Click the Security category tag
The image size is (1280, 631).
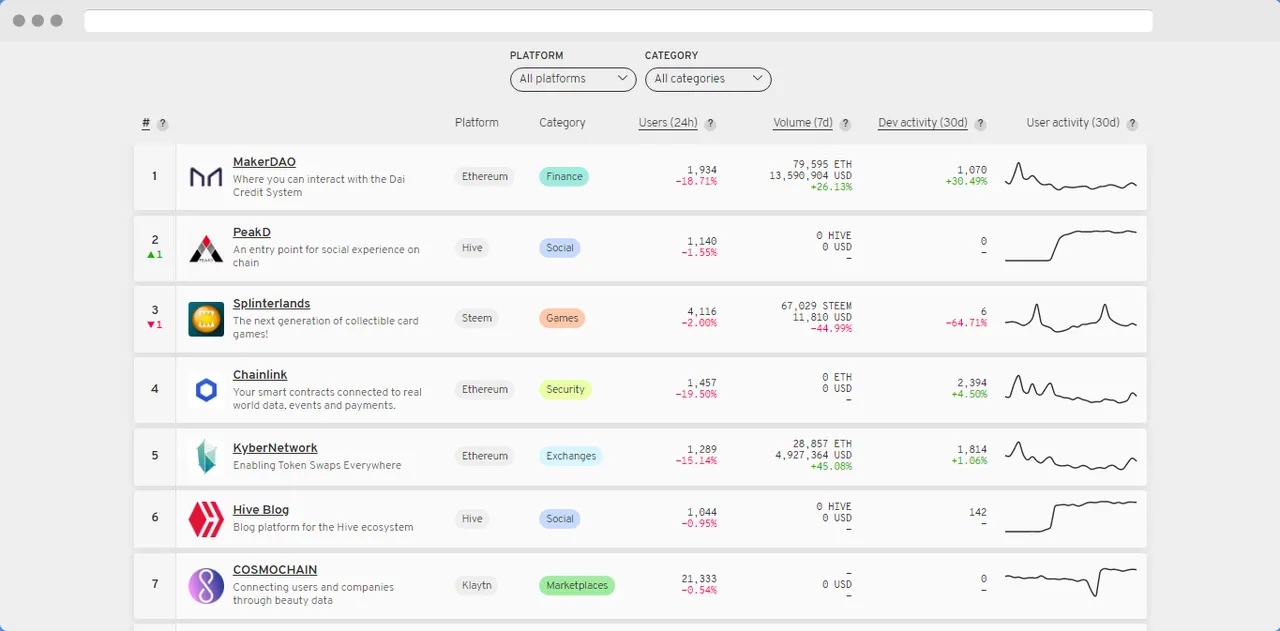tap(565, 390)
